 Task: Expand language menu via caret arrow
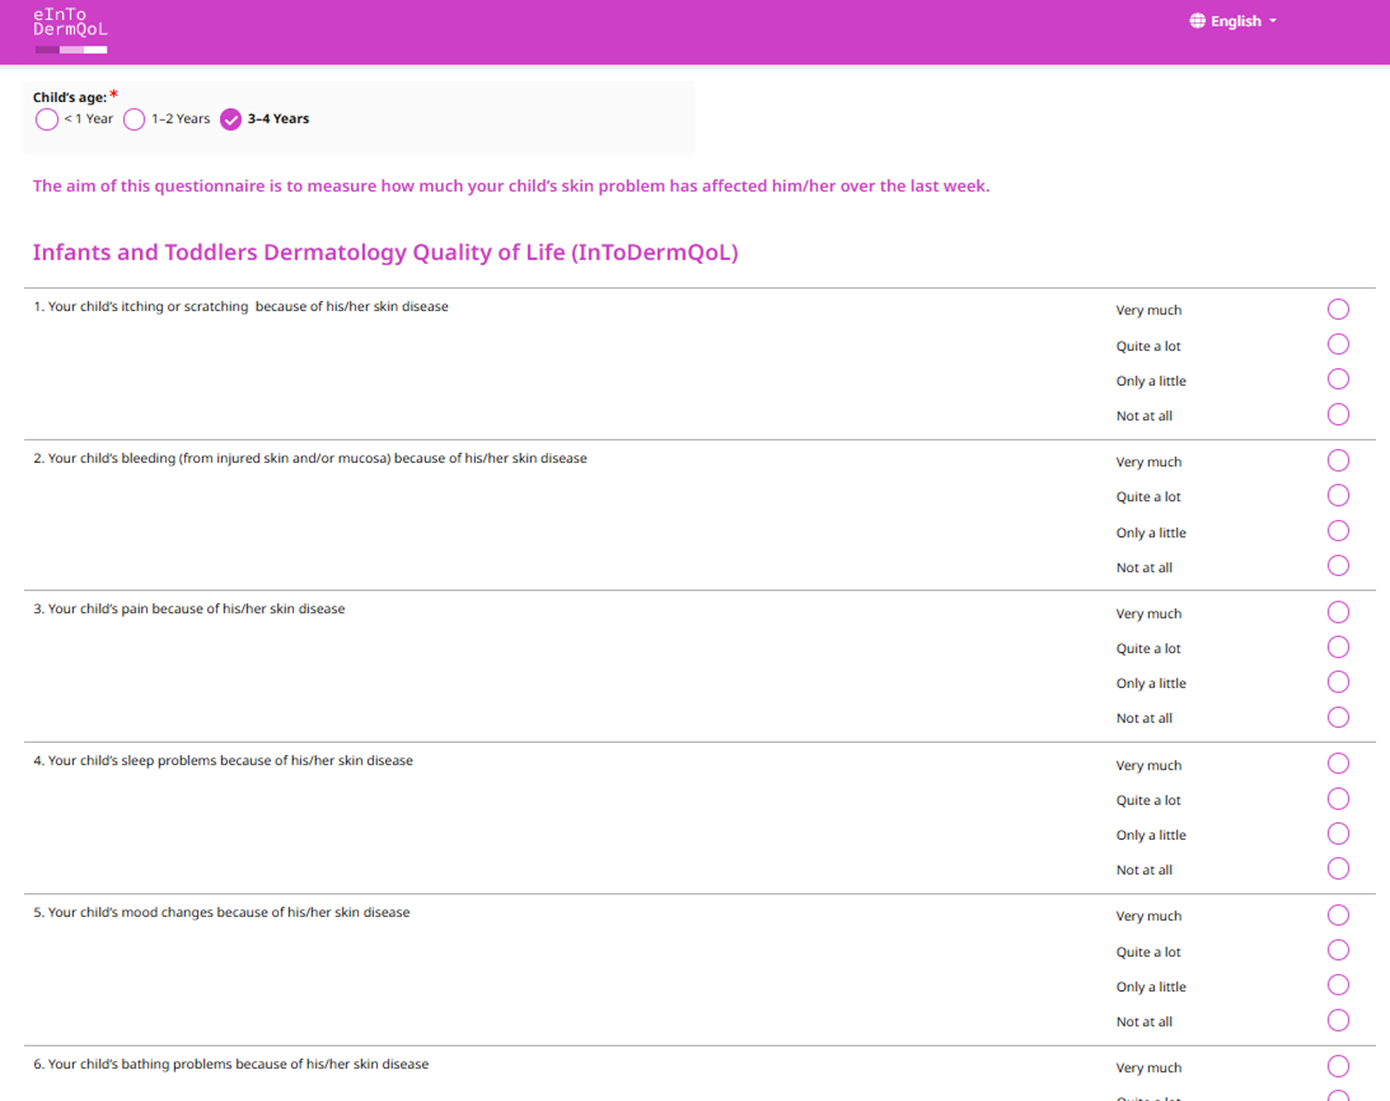tap(1273, 21)
